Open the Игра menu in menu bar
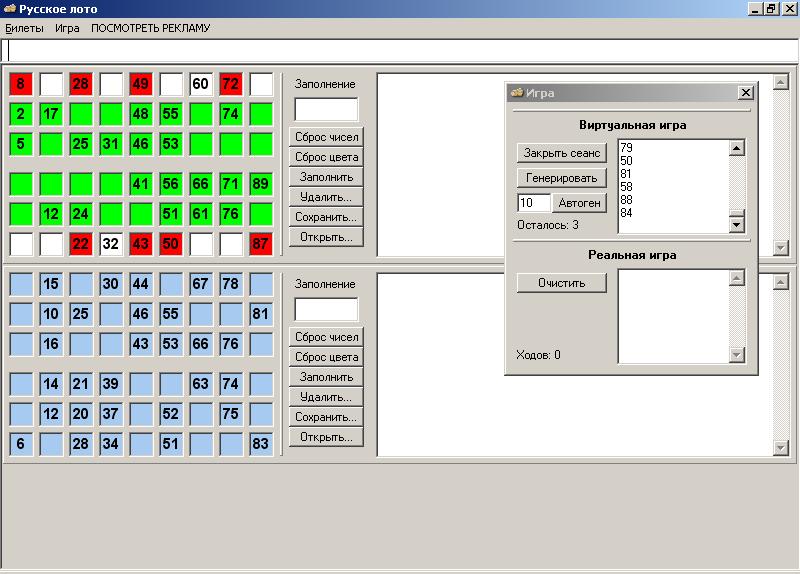The height and width of the screenshot is (574, 800). coord(67,28)
